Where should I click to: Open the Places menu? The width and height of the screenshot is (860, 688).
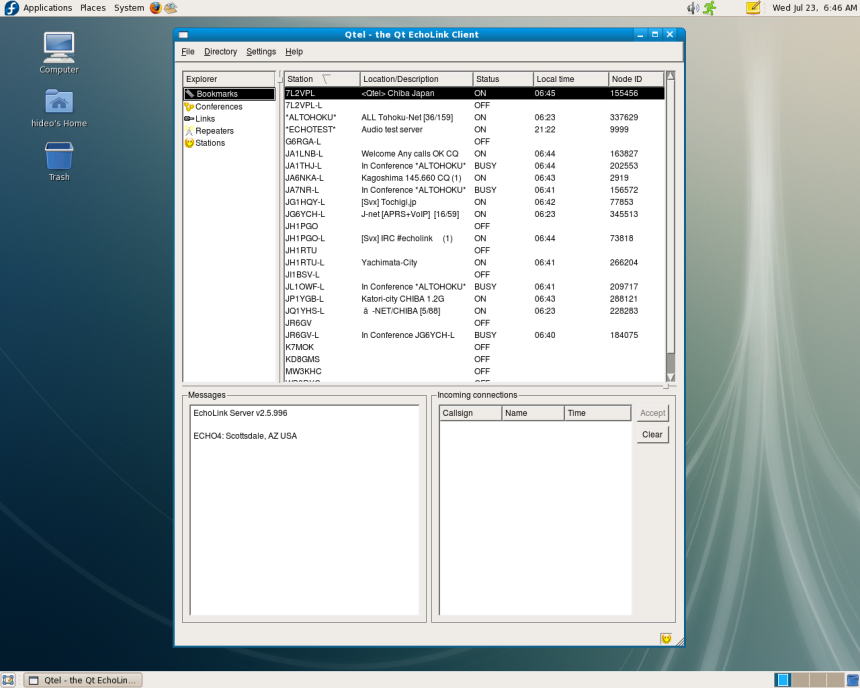(93, 8)
